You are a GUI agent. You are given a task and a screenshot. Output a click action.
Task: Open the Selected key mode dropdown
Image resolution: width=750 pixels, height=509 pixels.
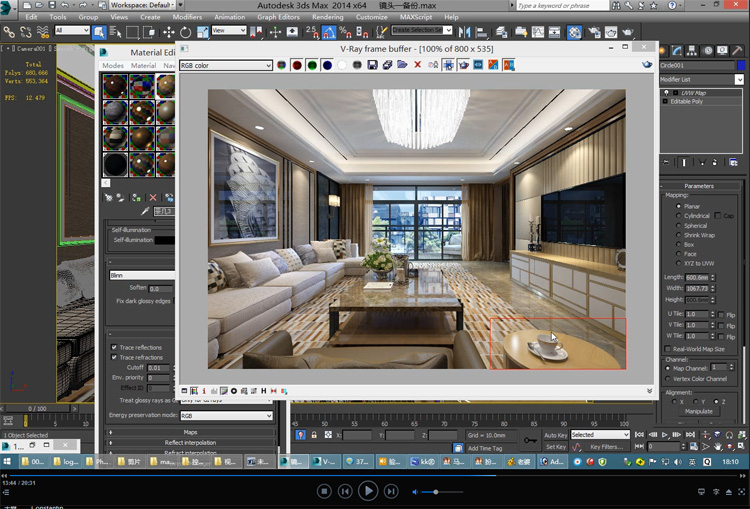[x=600, y=435]
